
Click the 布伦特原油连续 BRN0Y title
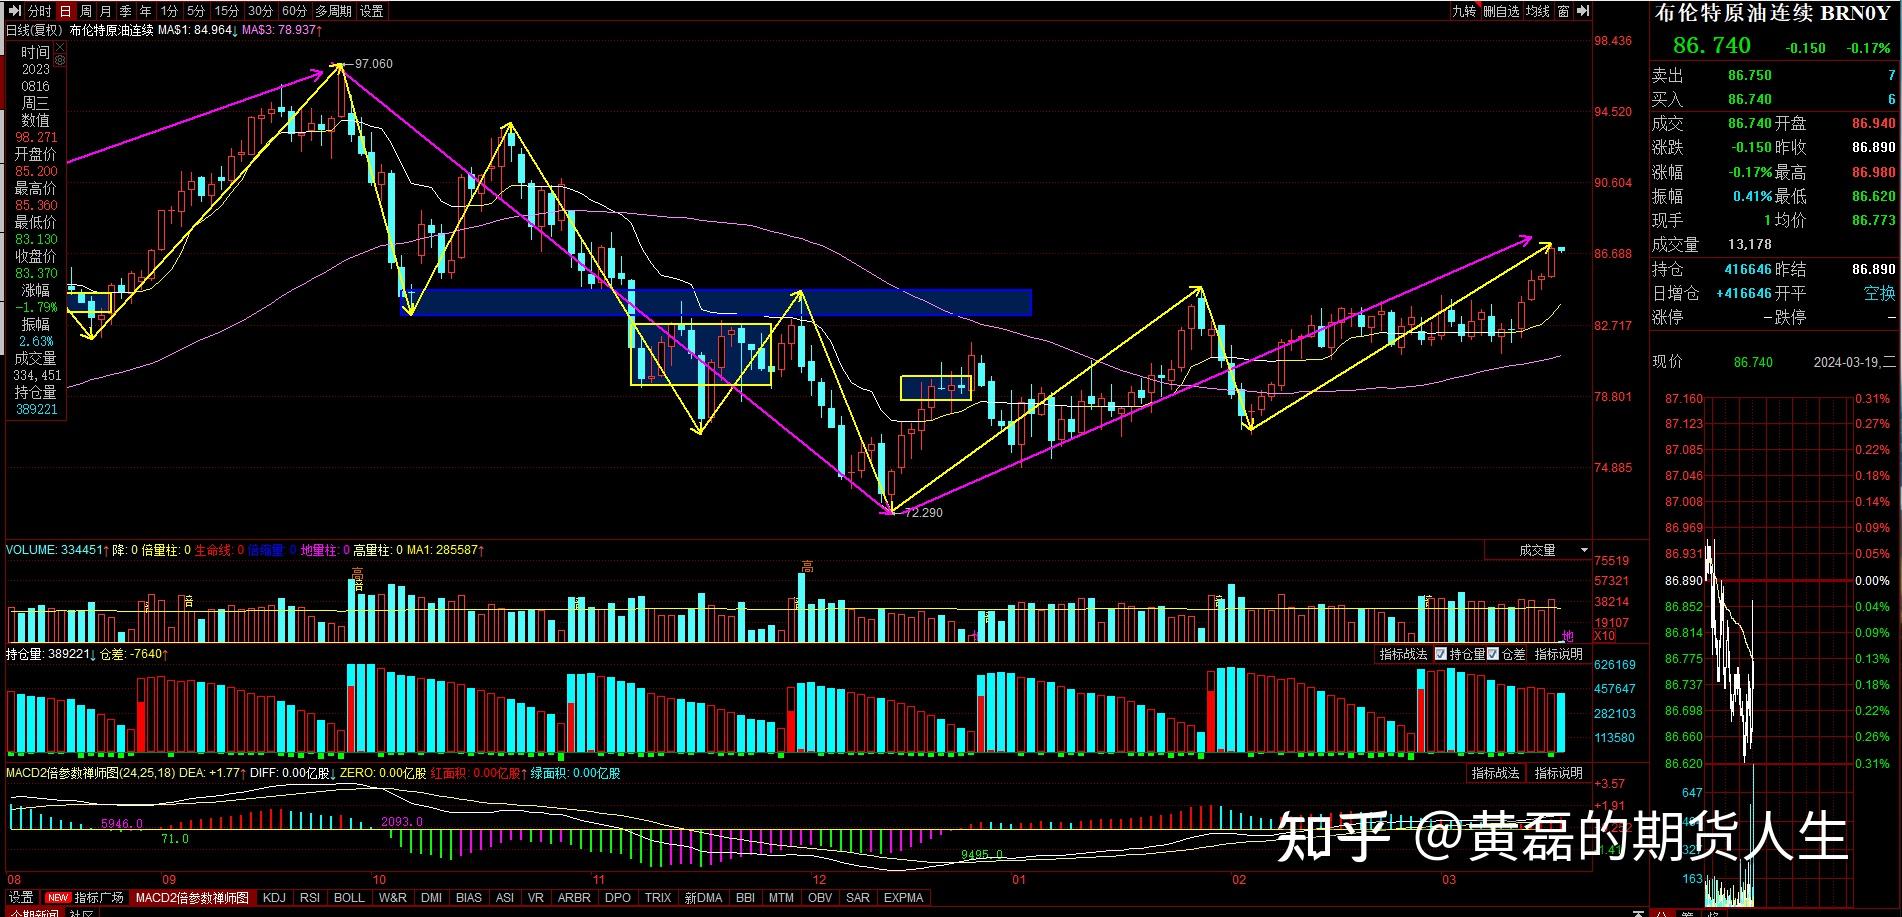[x=1772, y=13]
